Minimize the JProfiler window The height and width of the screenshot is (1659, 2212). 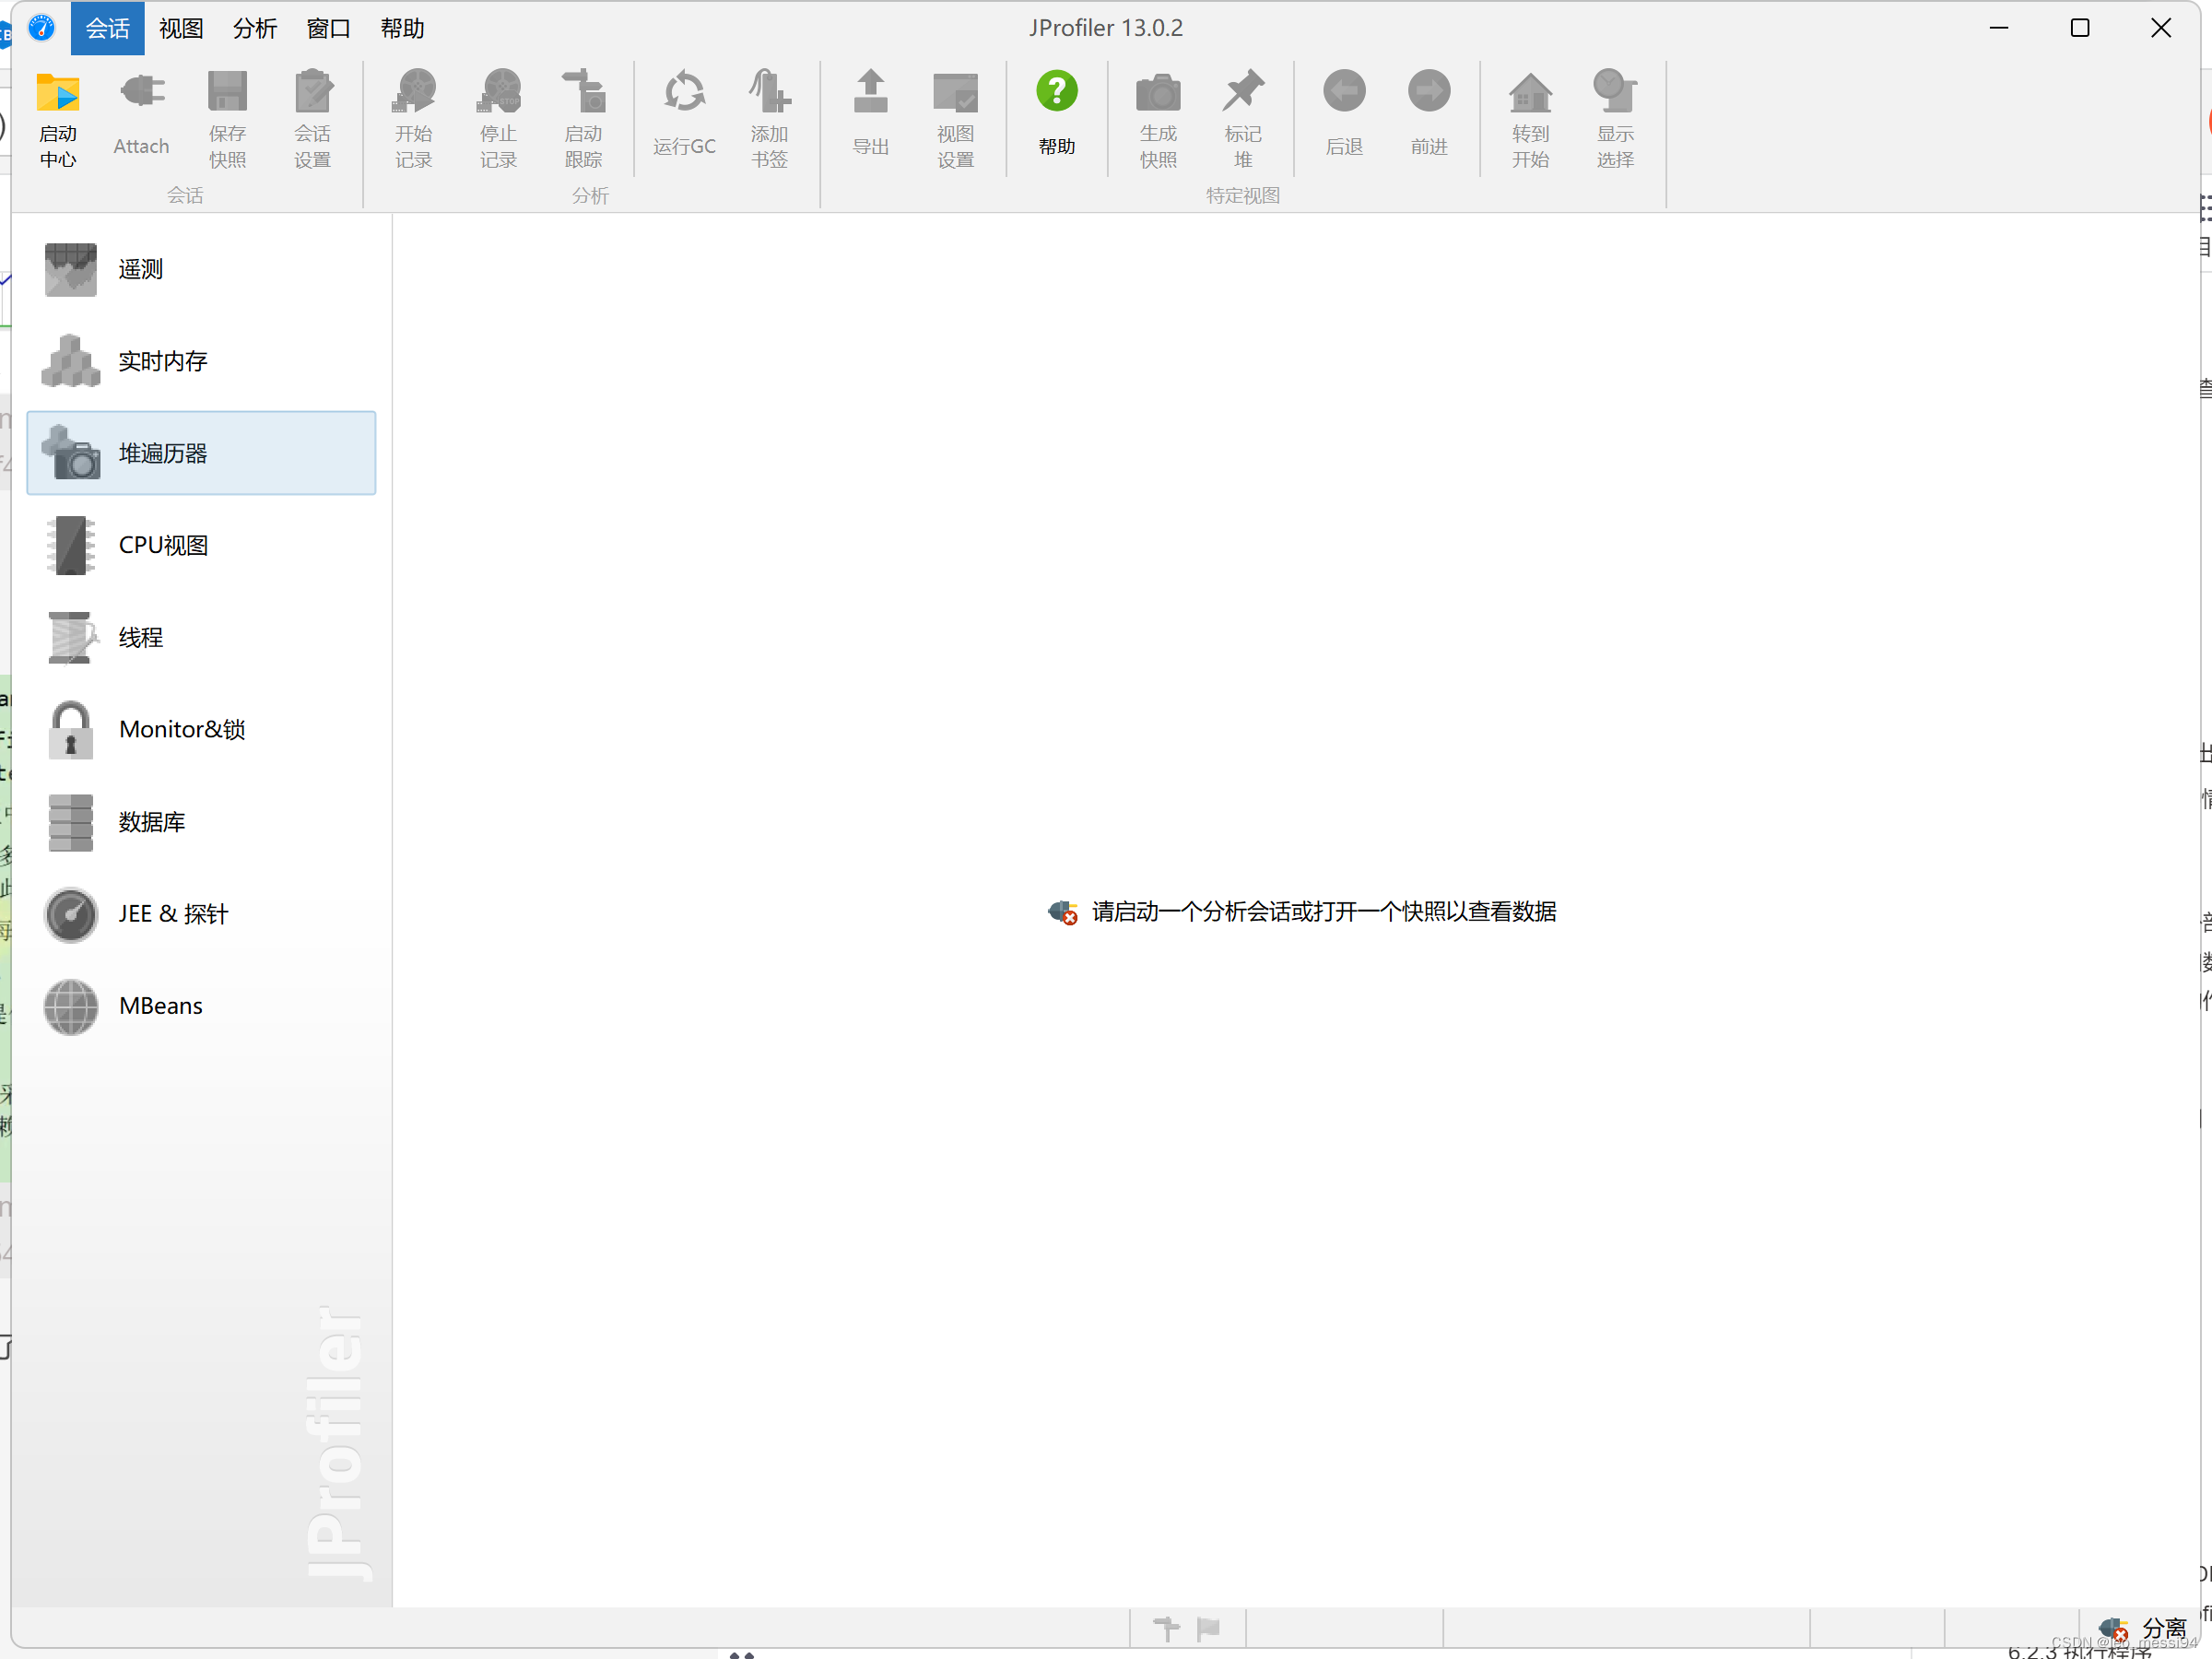[x=1999, y=28]
